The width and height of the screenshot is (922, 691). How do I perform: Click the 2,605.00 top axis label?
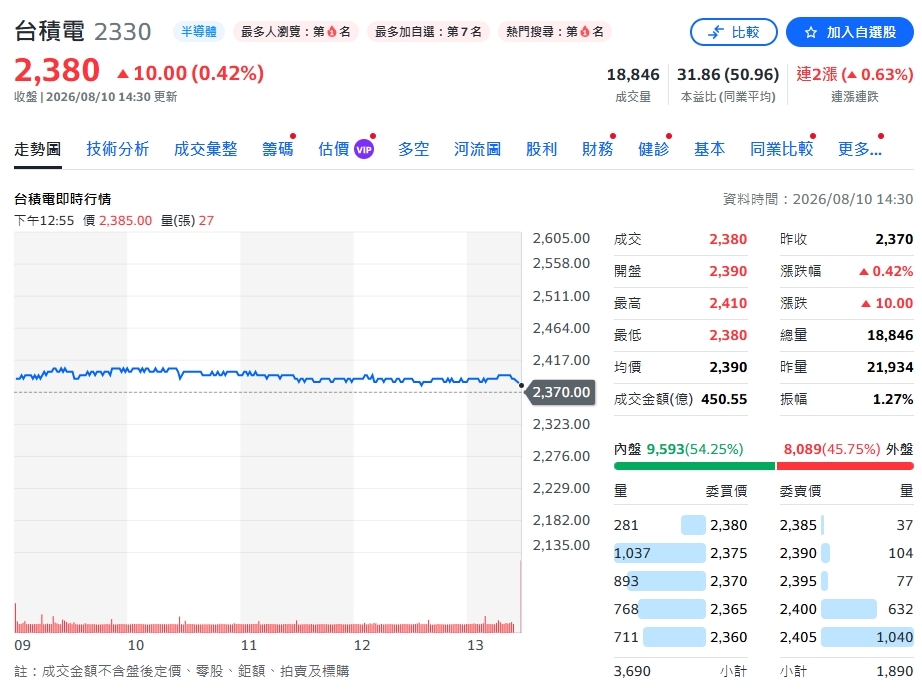(x=561, y=239)
